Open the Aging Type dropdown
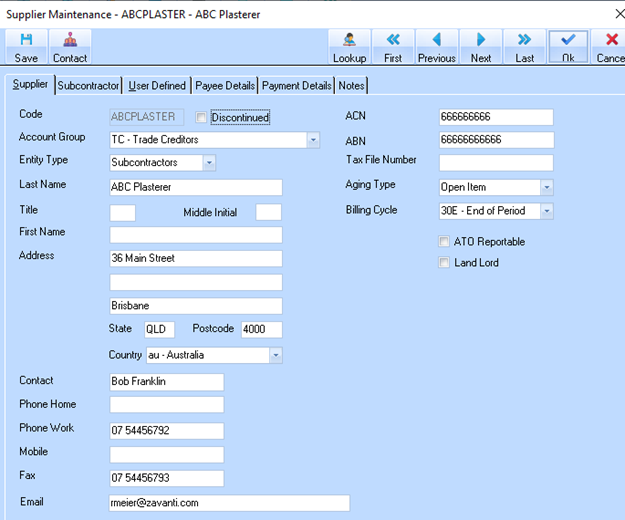The width and height of the screenshot is (625, 520). (546, 187)
